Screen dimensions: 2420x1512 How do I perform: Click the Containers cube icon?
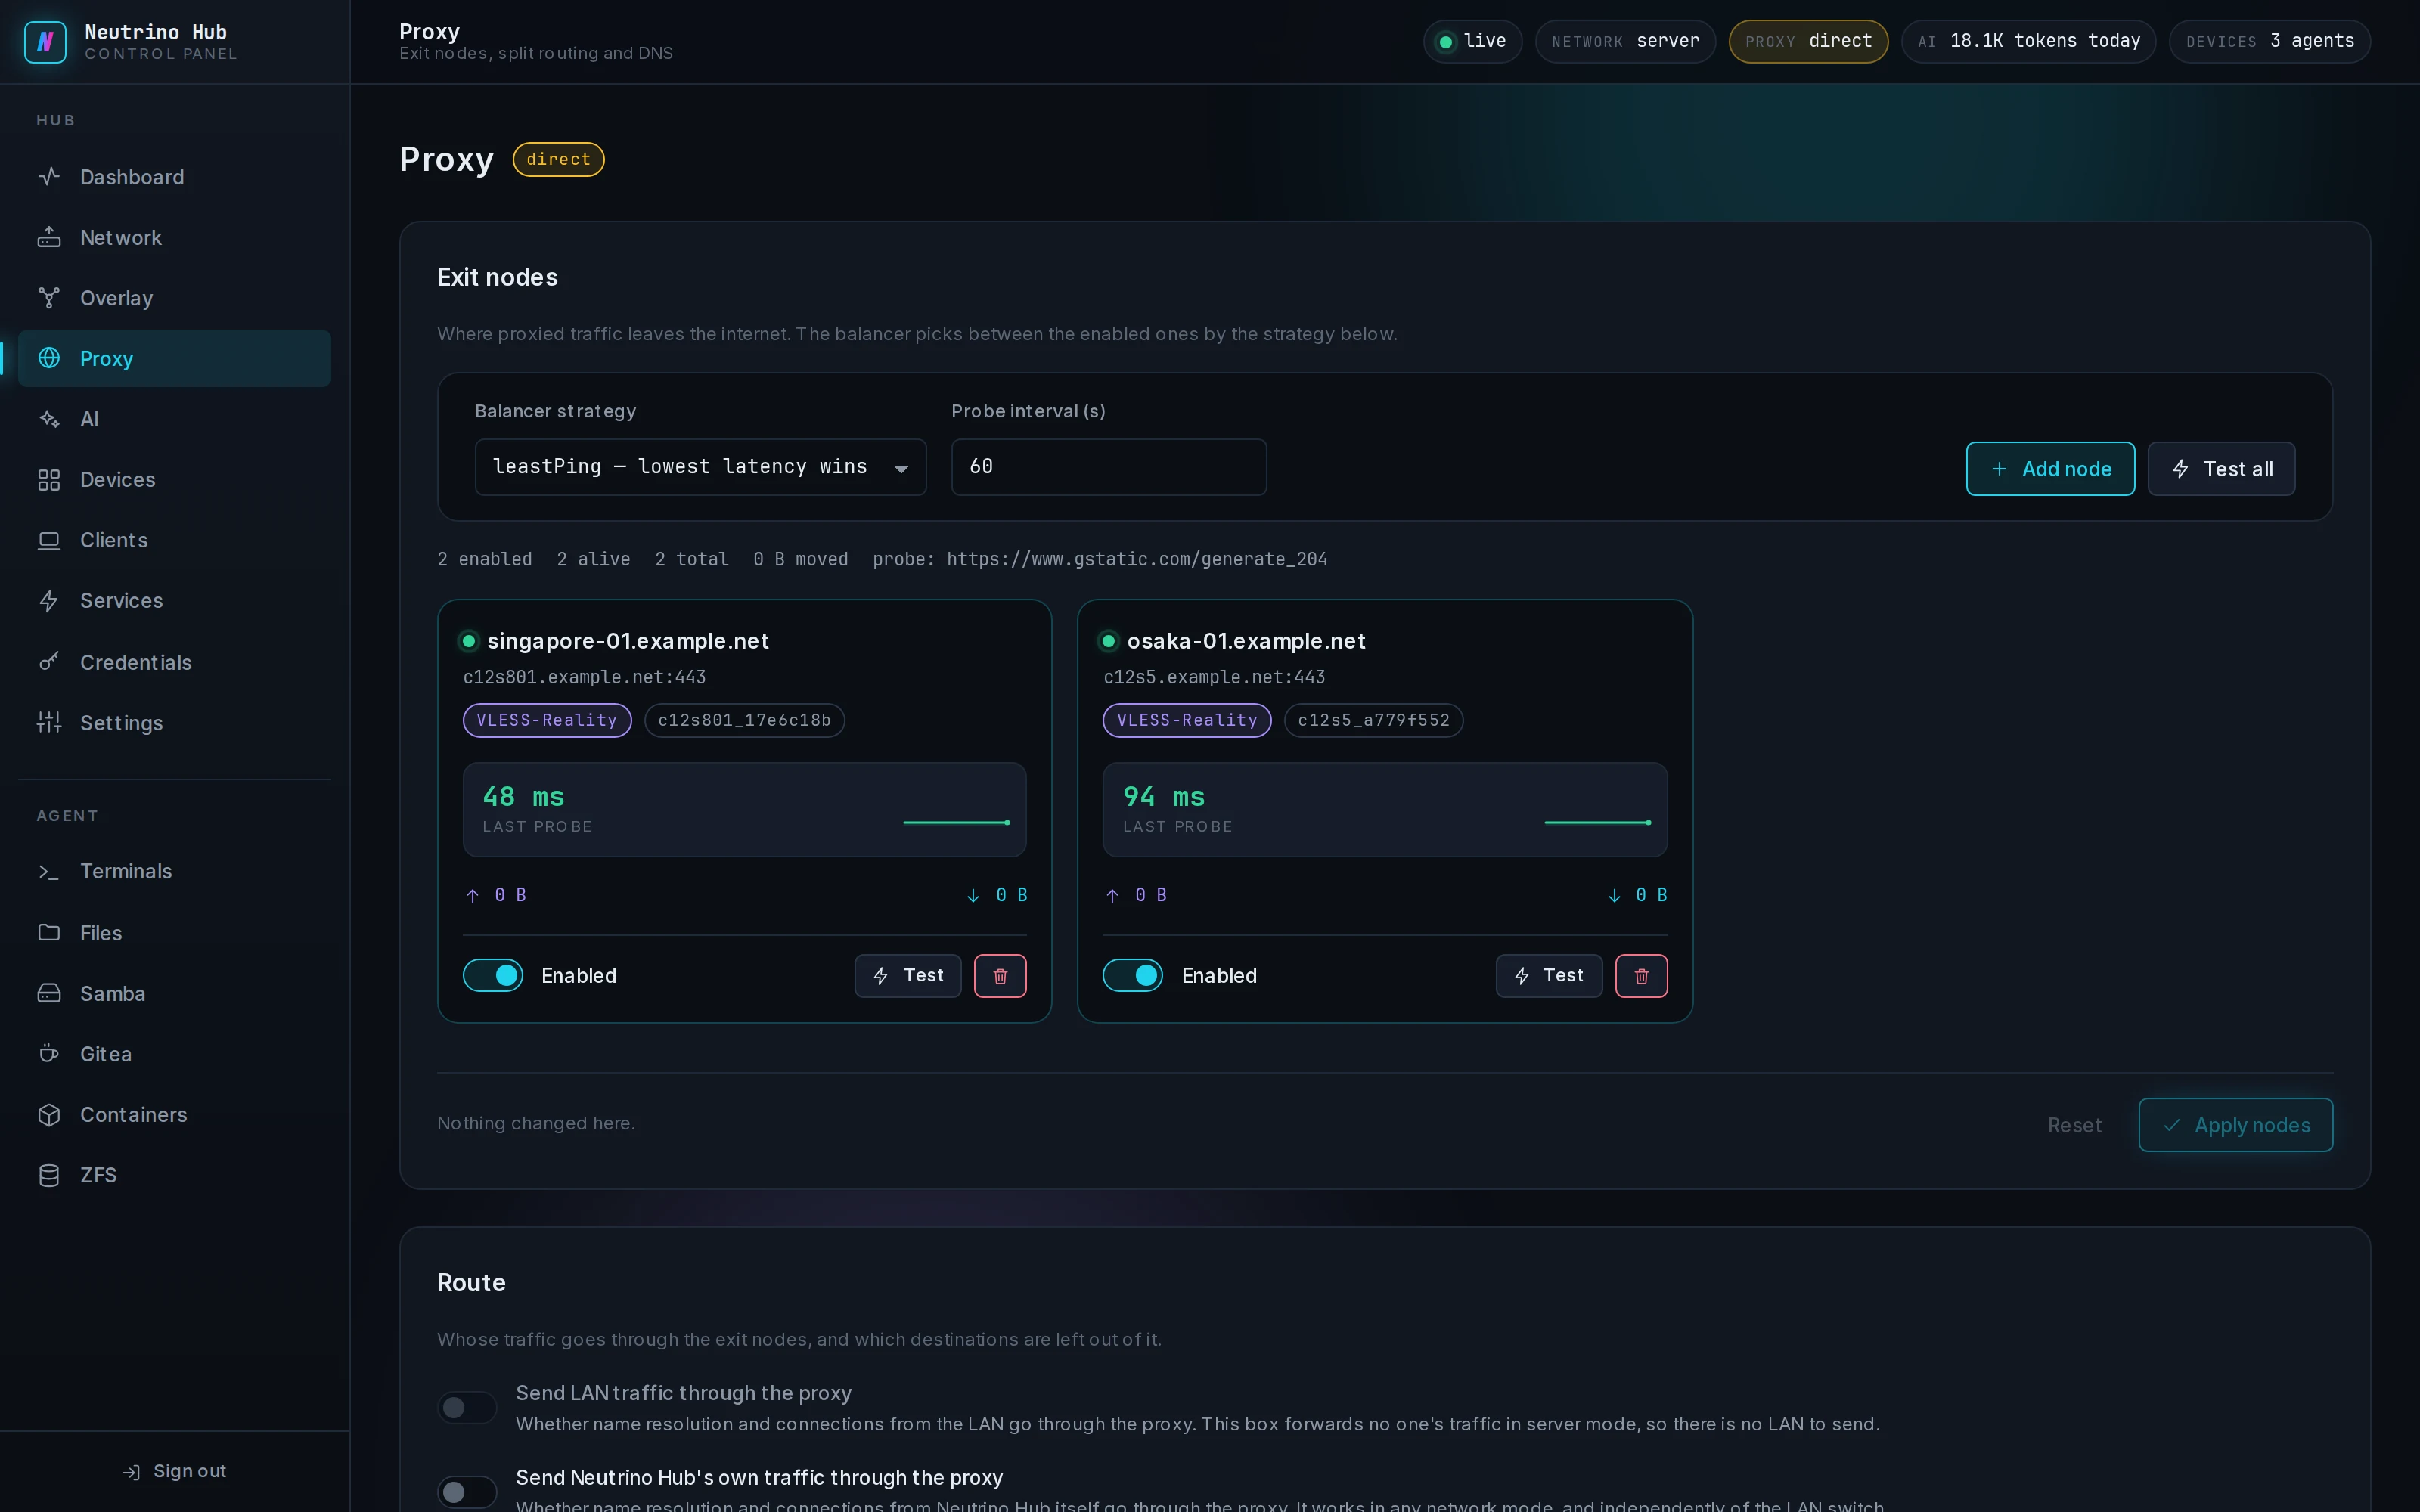(x=49, y=1115)
